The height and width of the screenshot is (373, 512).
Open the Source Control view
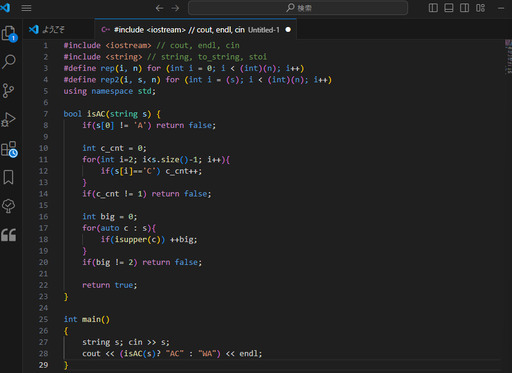coord(8,90)
